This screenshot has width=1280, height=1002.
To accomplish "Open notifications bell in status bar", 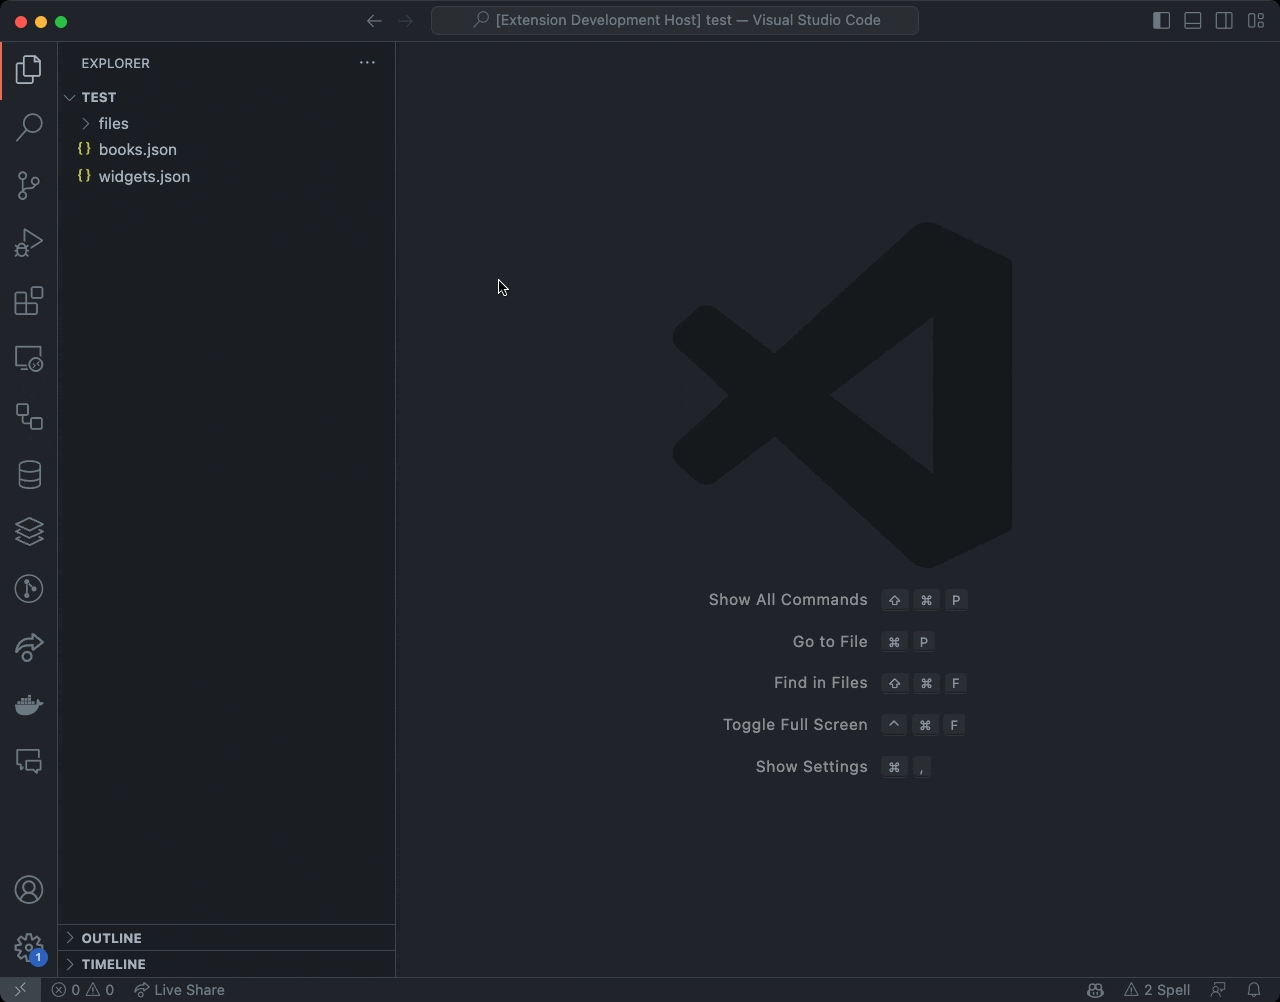I will (x=1254, y=990).
